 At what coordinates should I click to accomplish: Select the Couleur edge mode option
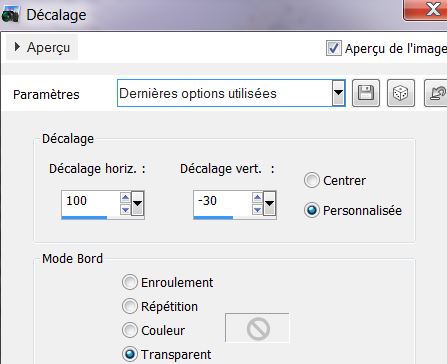tap(130, 330)
